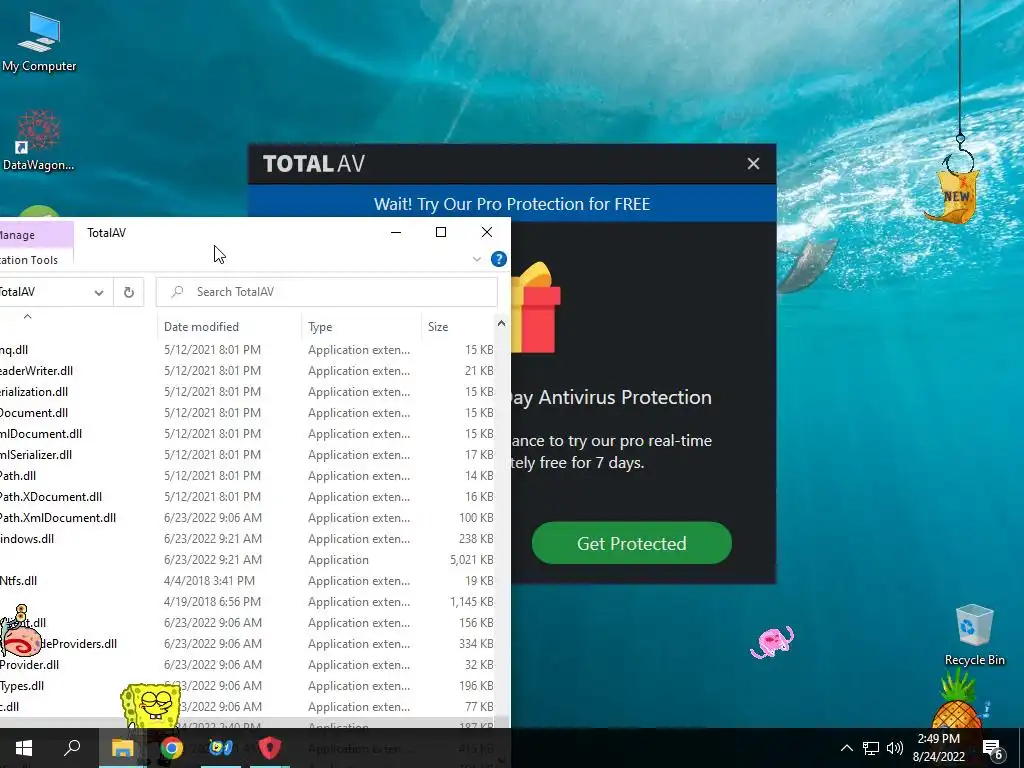The height and width of the screenshot is (768, 1024).
Task: Click the search magnifier in Search TotalAV box
Action: click(177, 292)
